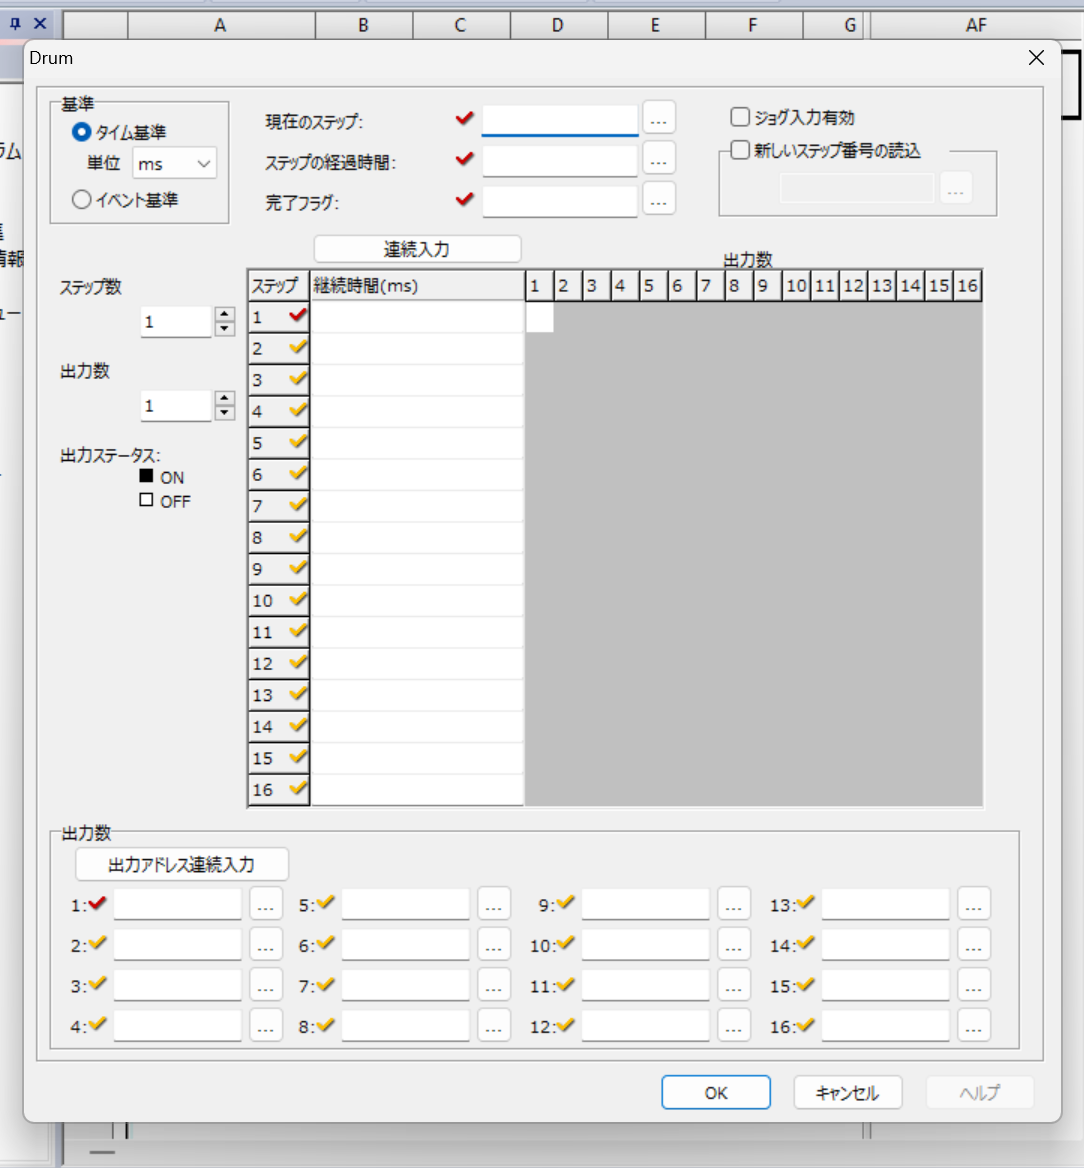Click the white OFF status swatch
The image size is (1084, 1168).
coord(146,500)
